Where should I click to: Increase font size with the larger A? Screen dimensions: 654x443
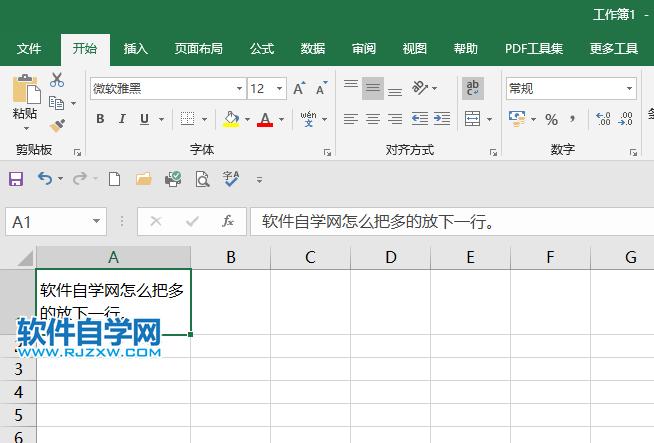(x=299, y=88)
